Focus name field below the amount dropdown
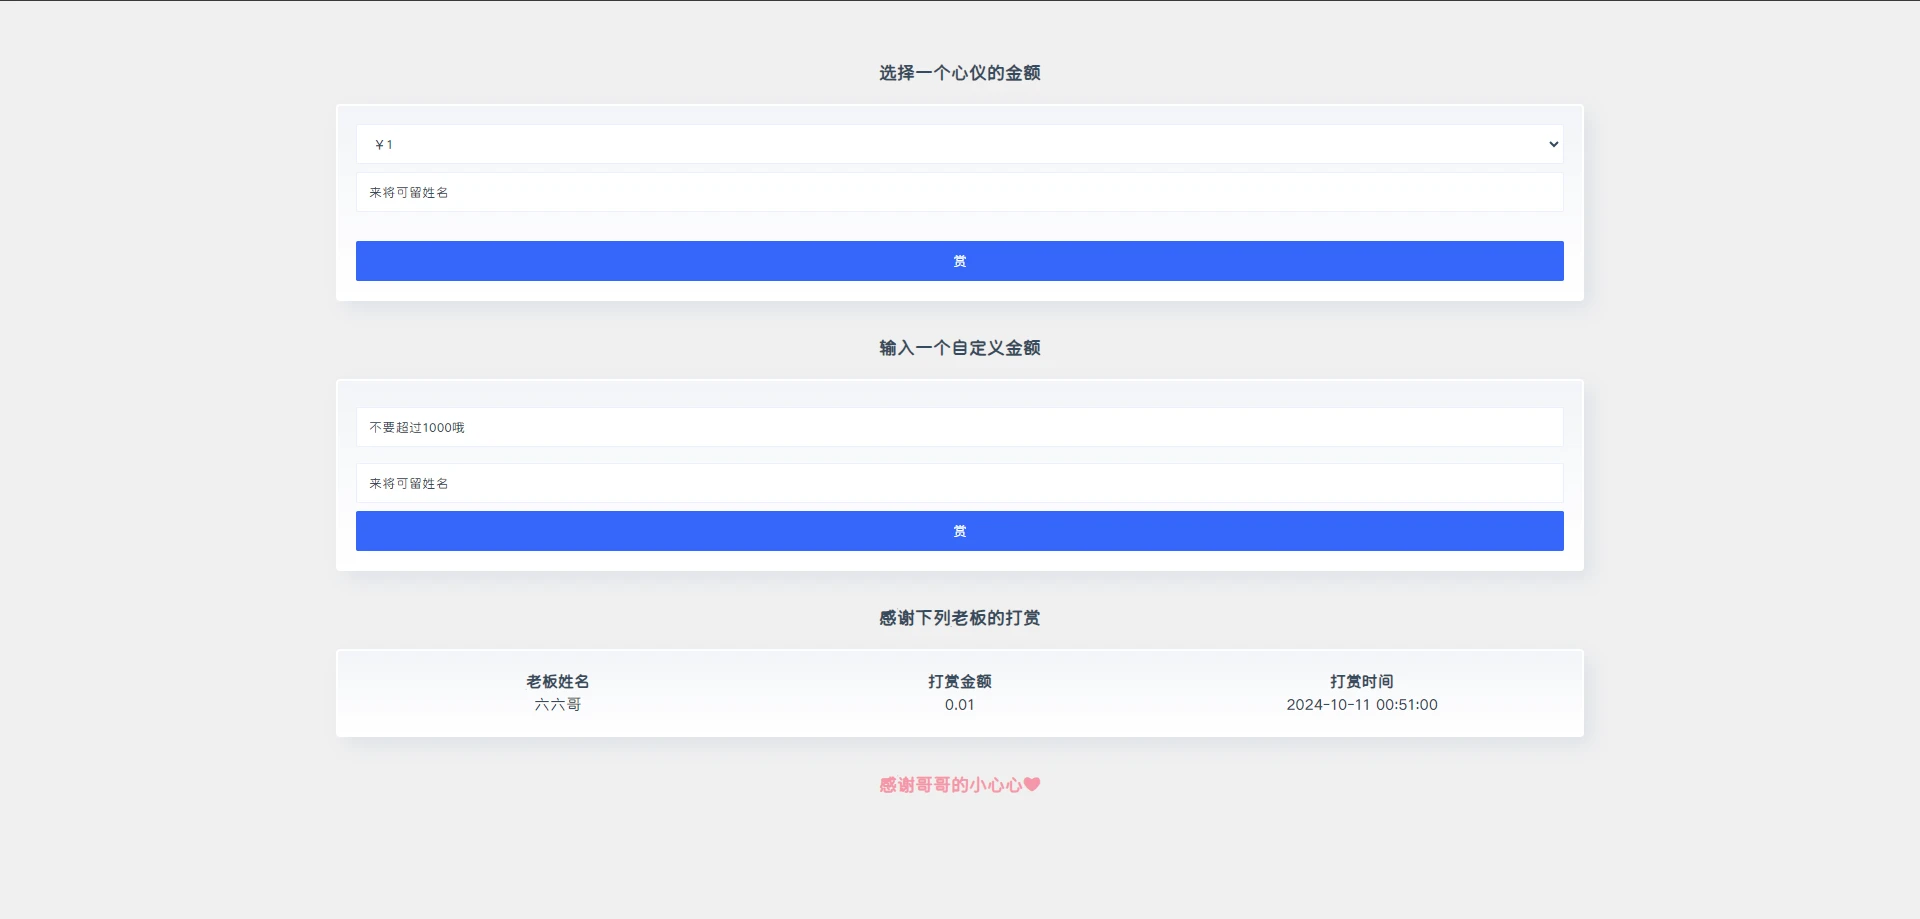Image resolution: width=1920 pixels, height=919 pixels. coord(958,192)
